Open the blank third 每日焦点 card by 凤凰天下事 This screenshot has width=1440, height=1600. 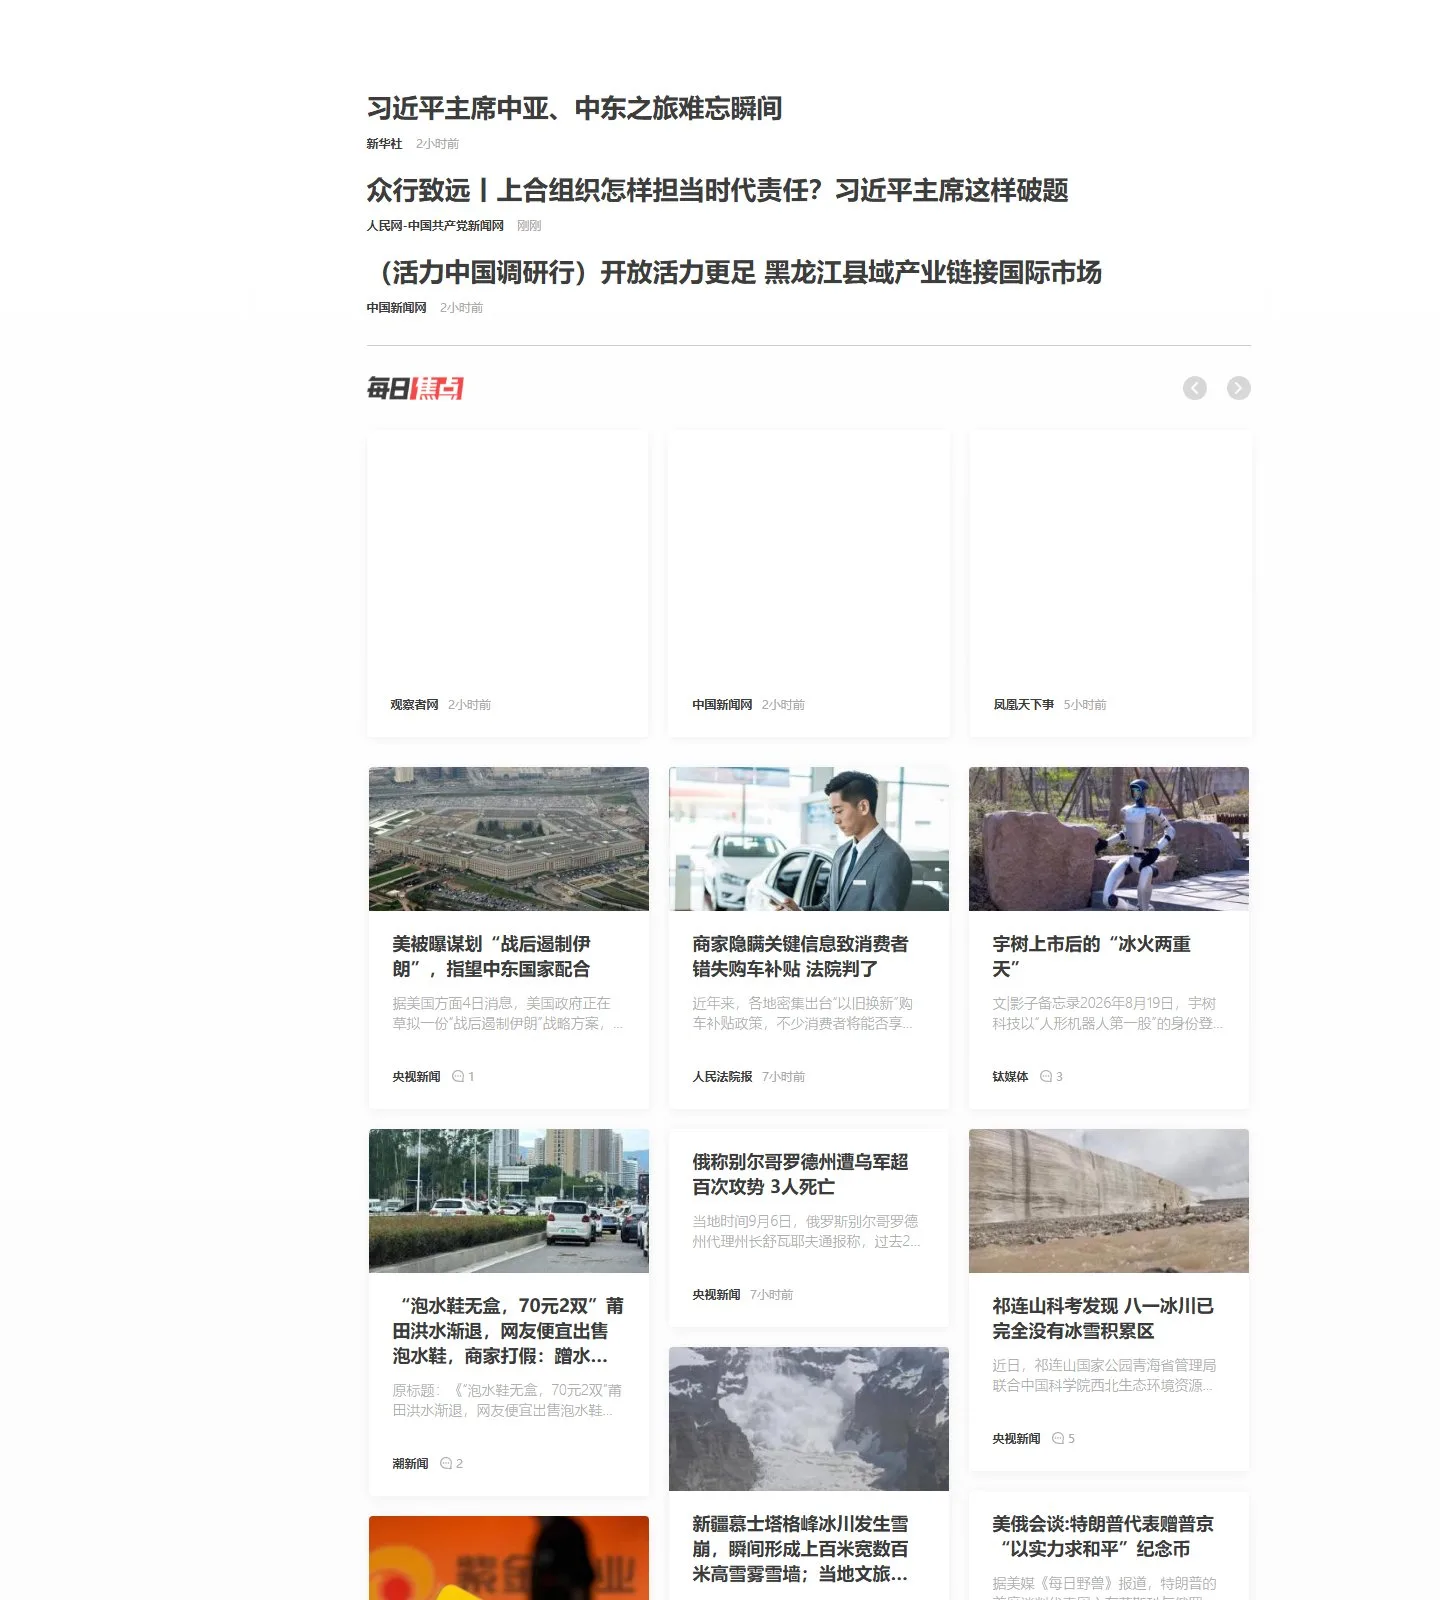coord(1110,584)
